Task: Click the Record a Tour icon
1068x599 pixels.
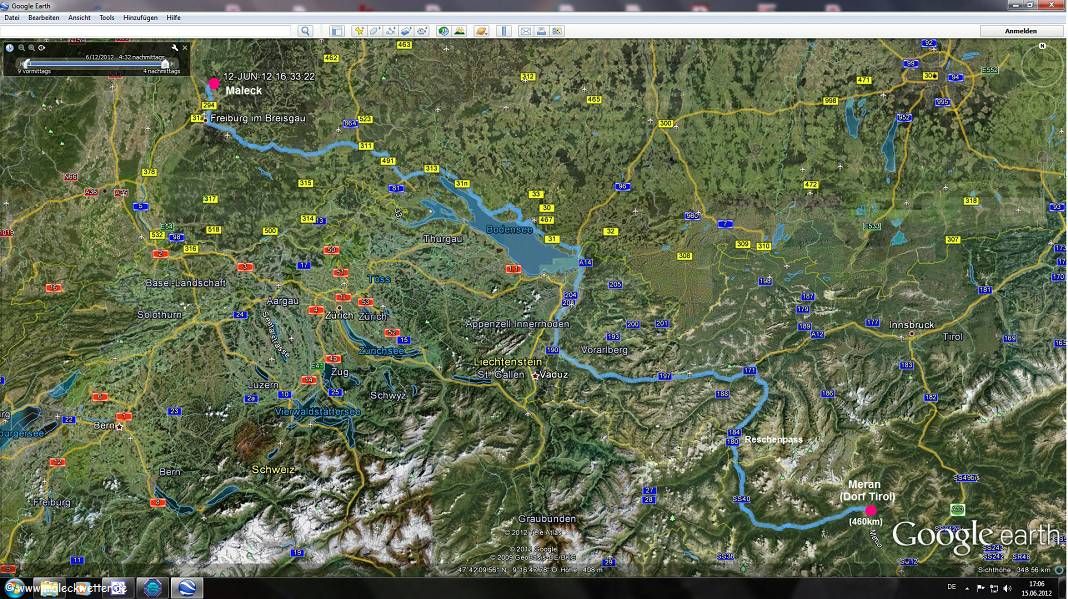Action: pyautogui.click(x=422, y=31)
